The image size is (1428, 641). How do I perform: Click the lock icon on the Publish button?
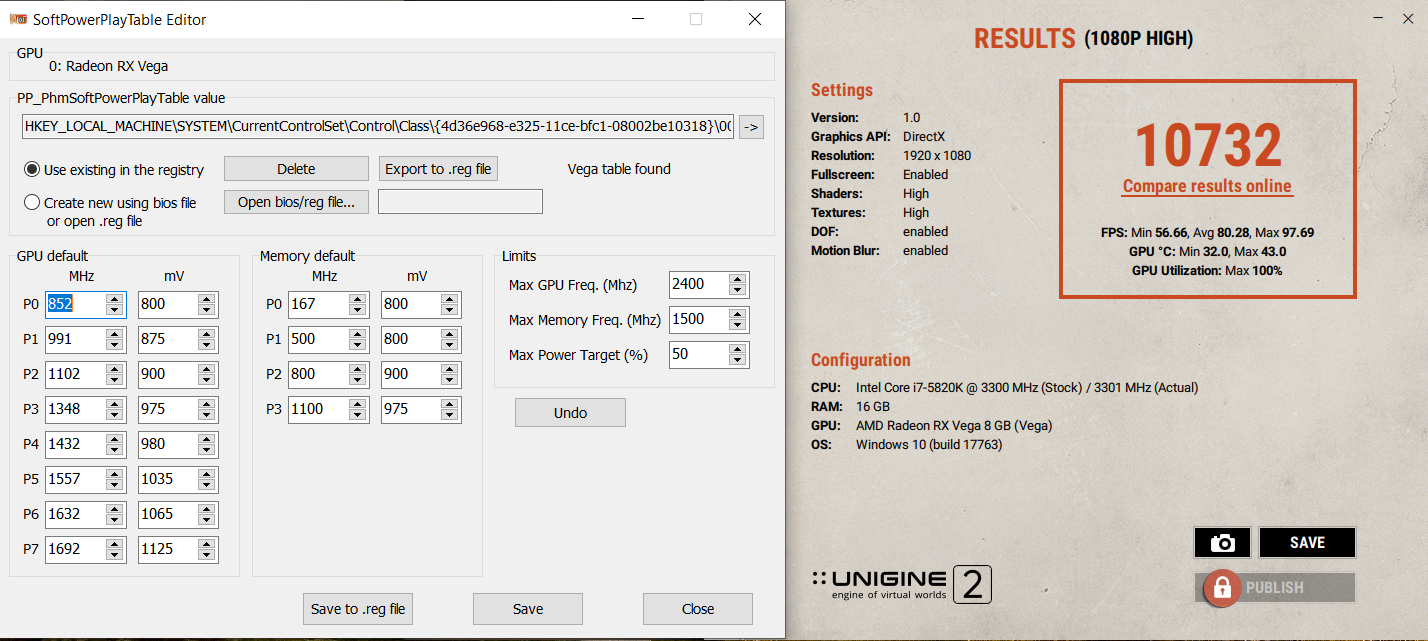click(x=1221, y=588)
